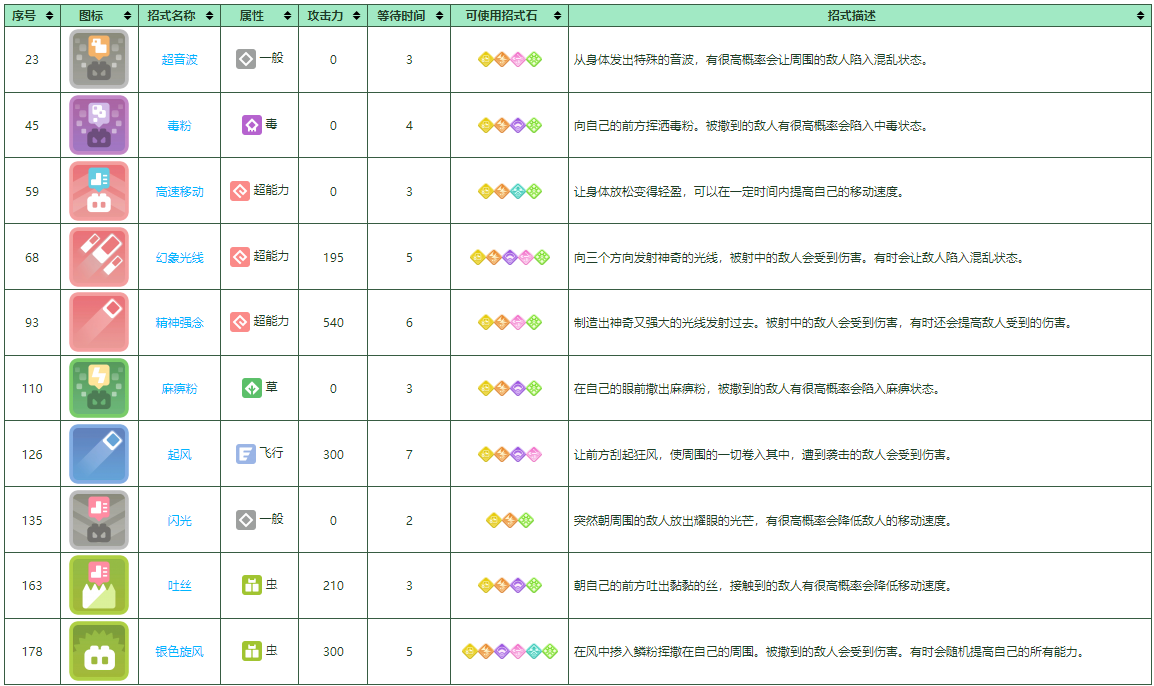
Task: Select attack value 195 cell
Action: (333, 257)
